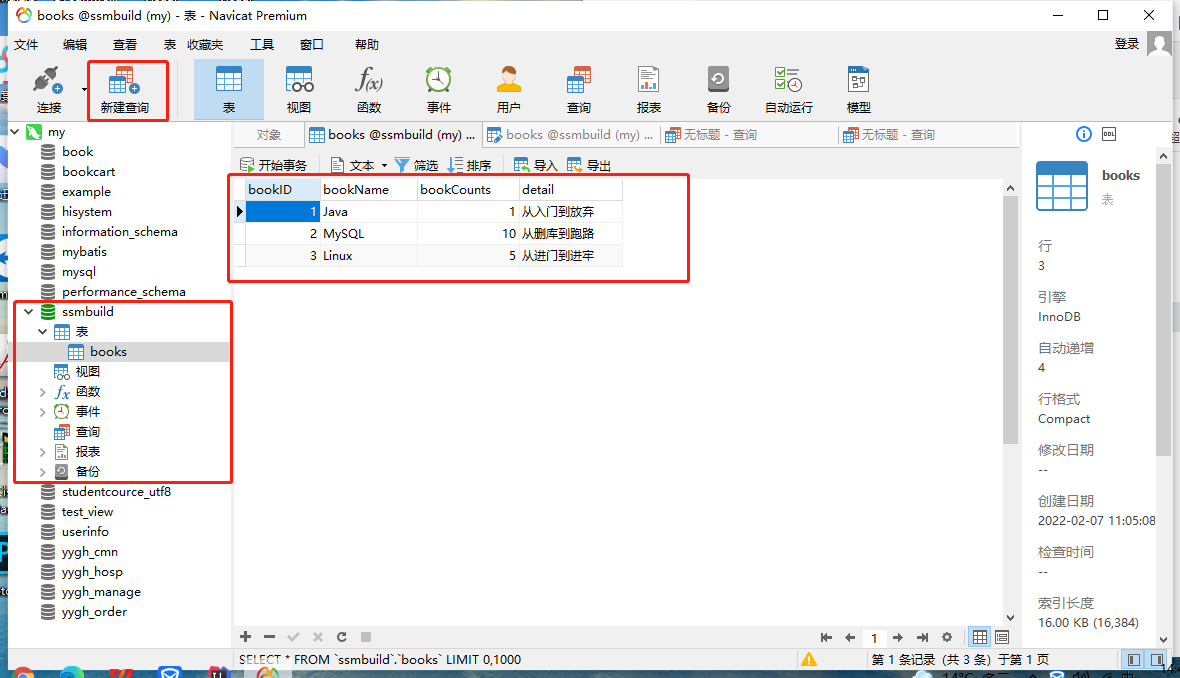This screenshot has height=678, width=1180.
Task: Click the 登录 login link
Action: coord(1127,44)
